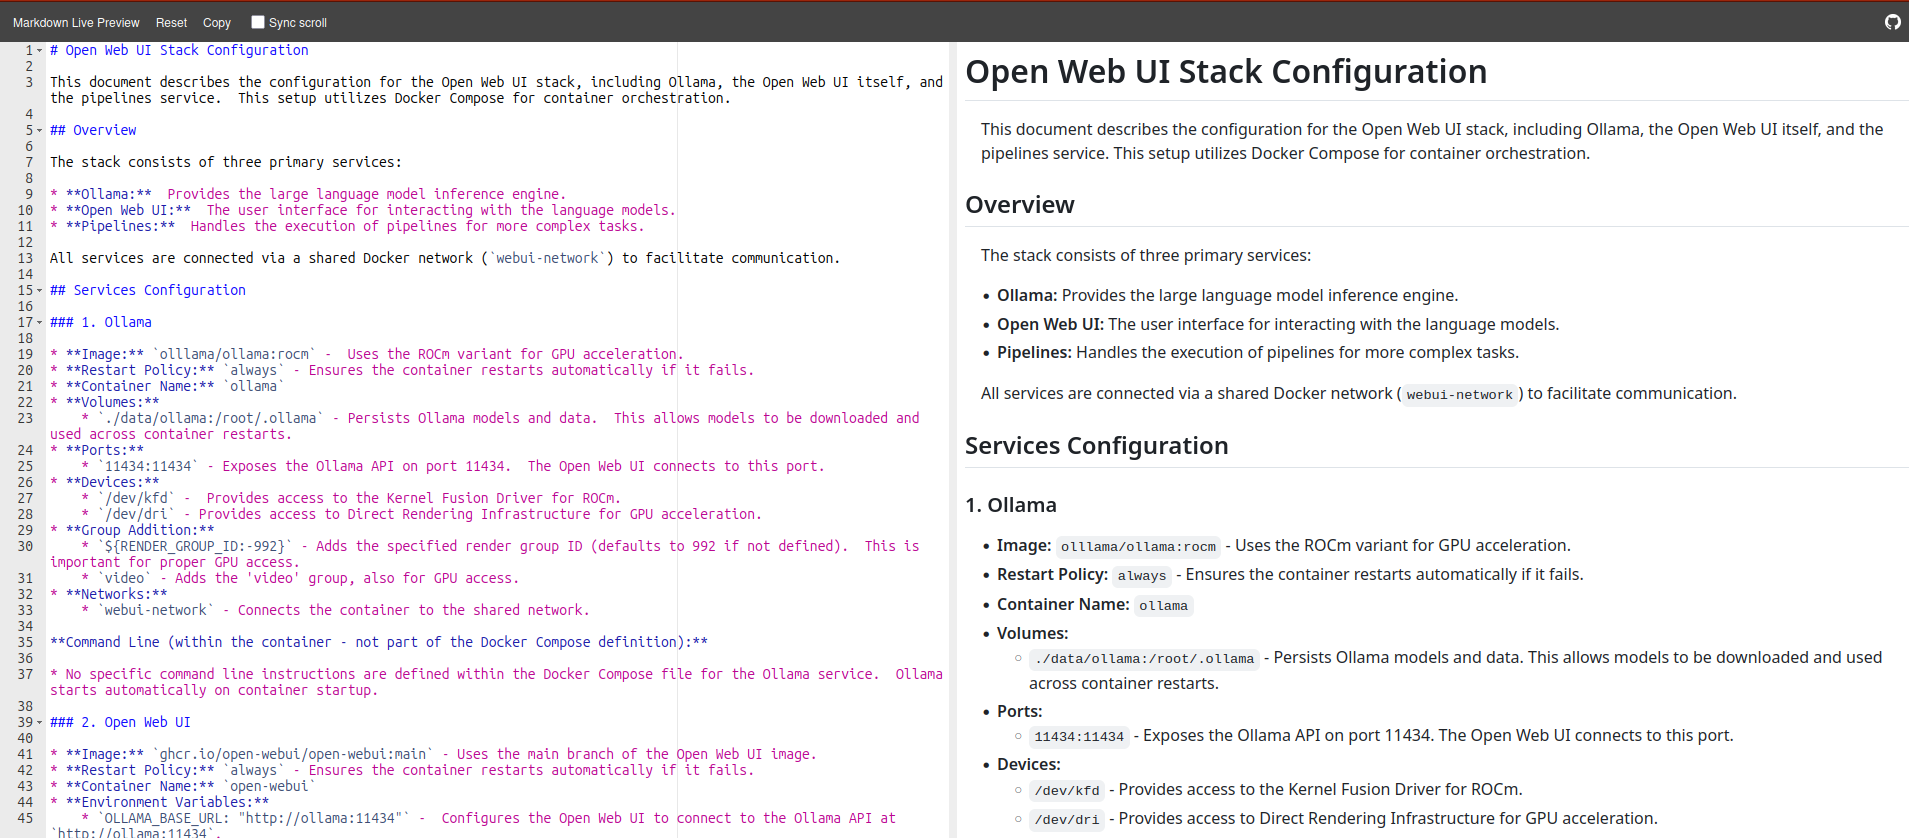Click './data/ollama:/root/.ollama' chip in preview
This screenshot has height=838, width=1909.
[x=1144, y=658]
